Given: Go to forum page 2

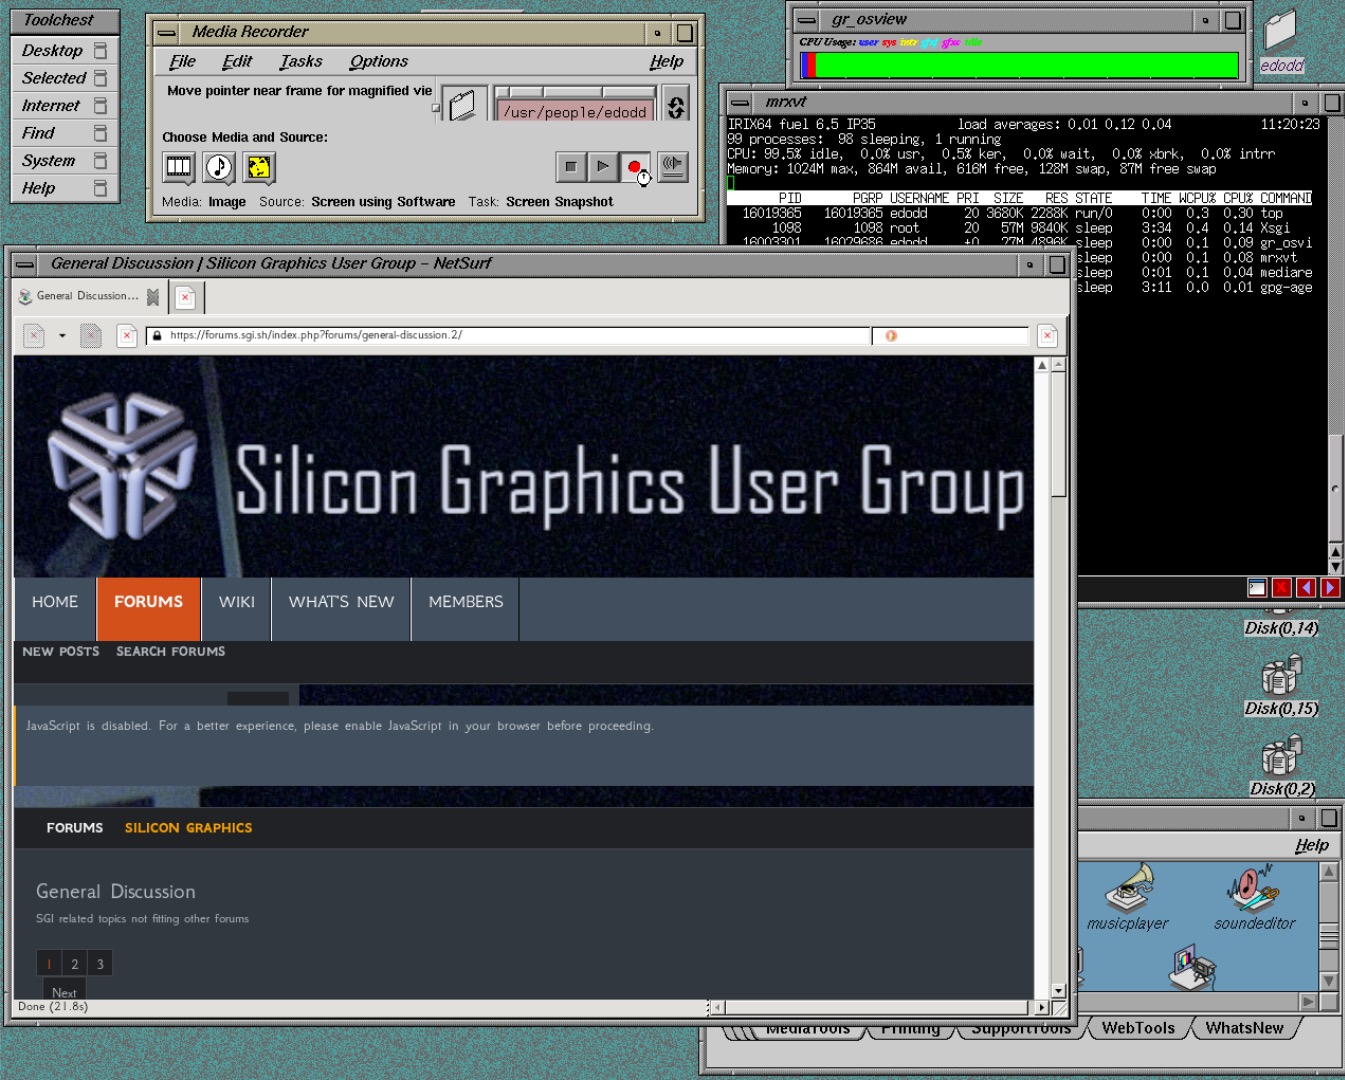Looking at the screenshot, I should pyautogui.click(x=74, y=964).
